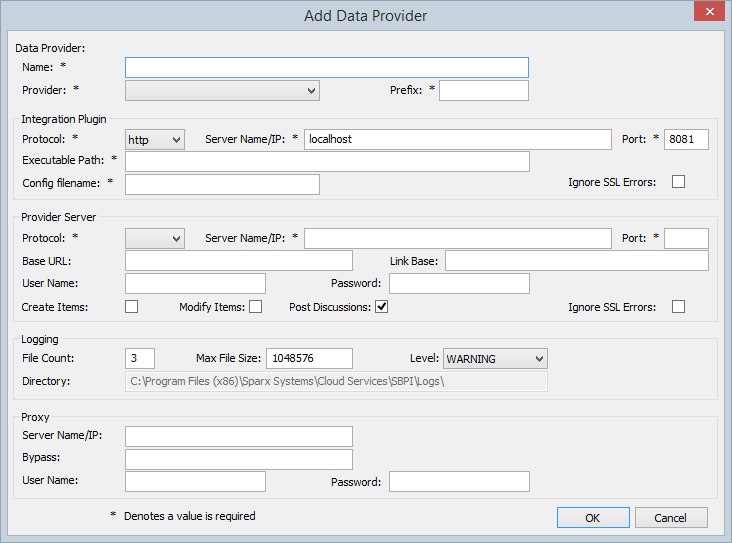
Task: Select the Executable Path text box
Action: tap(327, 161)
